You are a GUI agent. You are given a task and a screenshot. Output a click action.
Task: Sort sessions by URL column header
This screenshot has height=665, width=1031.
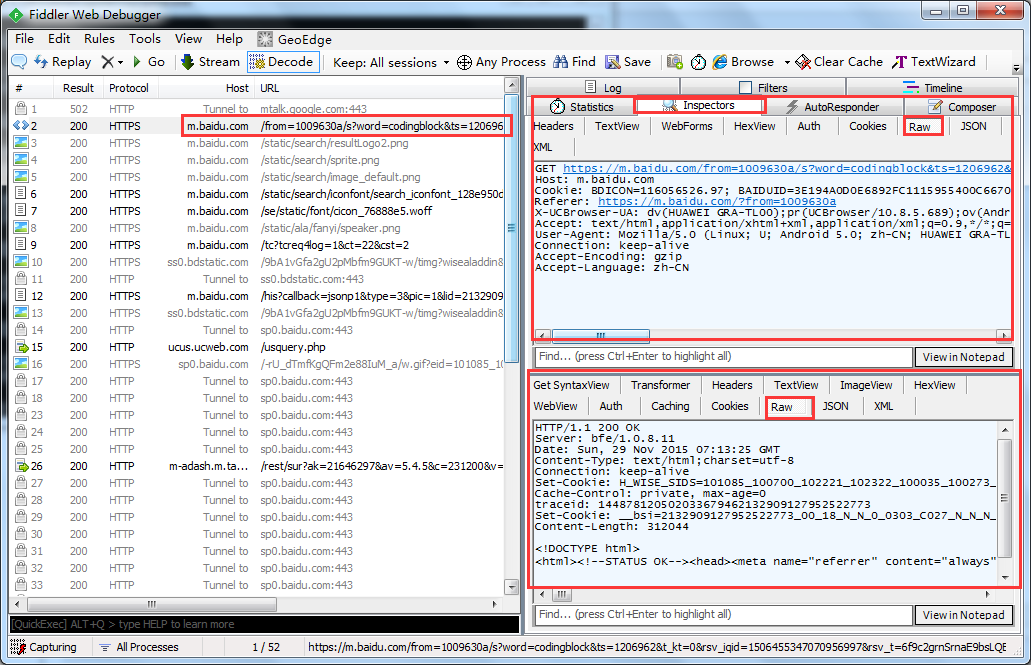pos(379,87)
